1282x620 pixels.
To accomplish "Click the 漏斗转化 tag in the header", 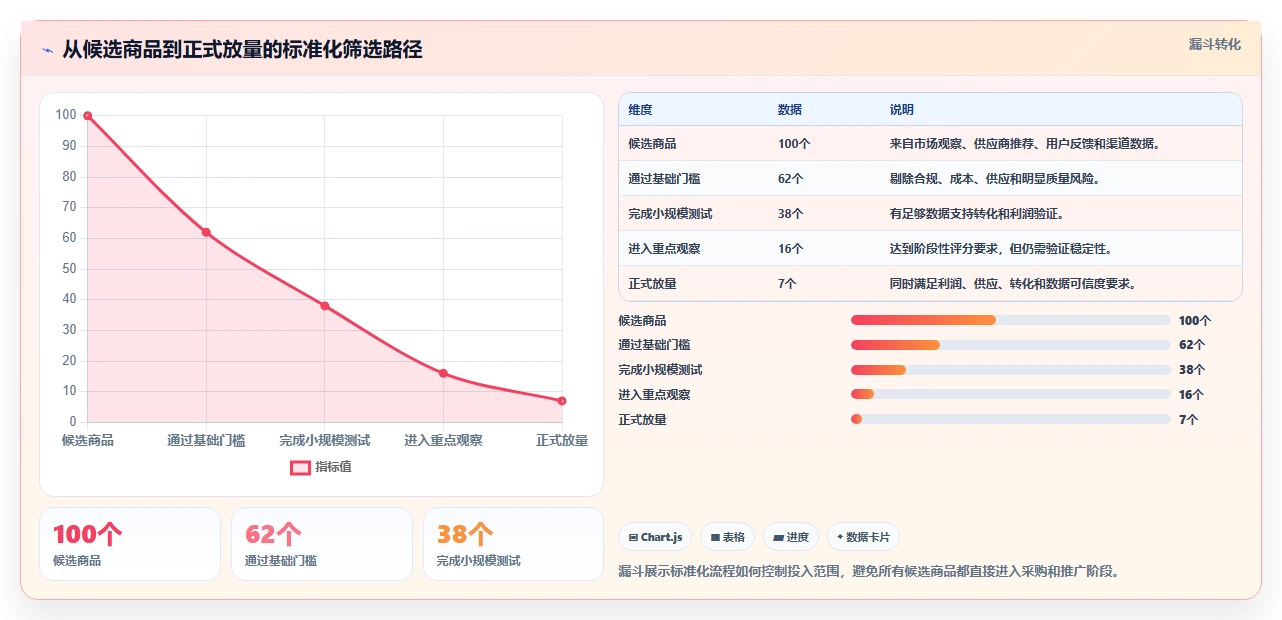I will point(1214,44).
